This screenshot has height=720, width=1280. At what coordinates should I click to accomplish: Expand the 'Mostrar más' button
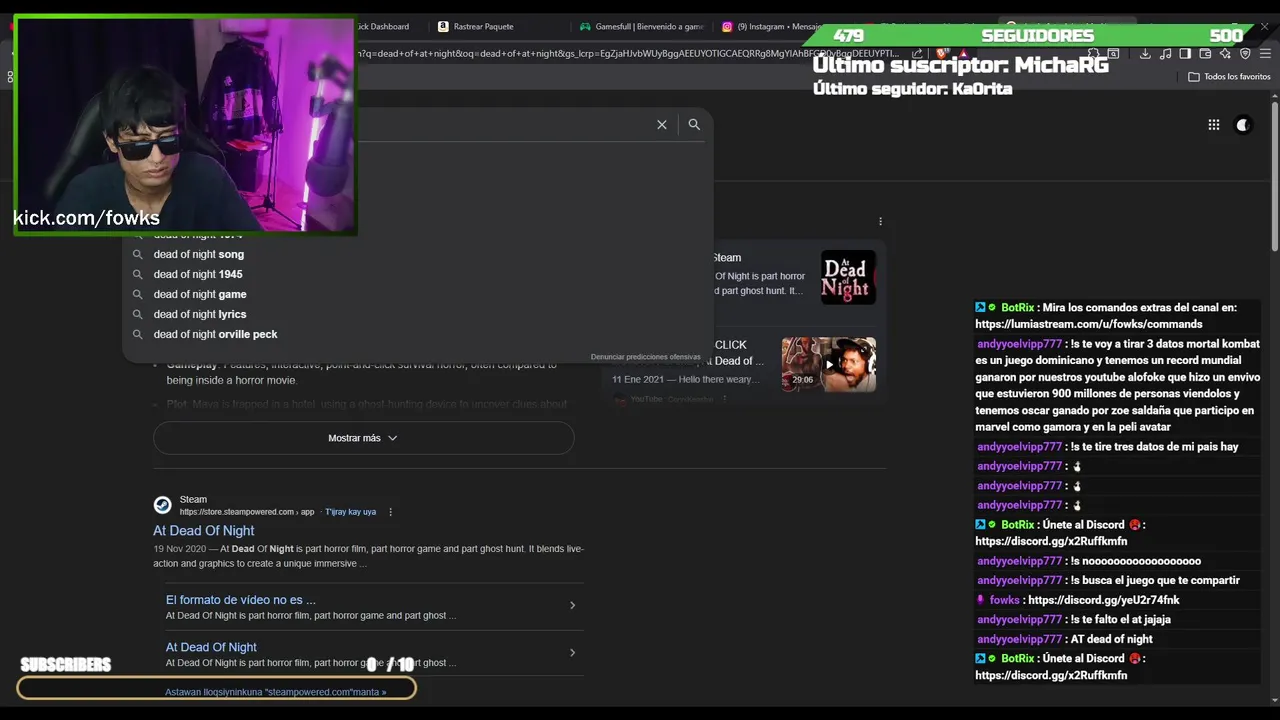tap(363, 438)
